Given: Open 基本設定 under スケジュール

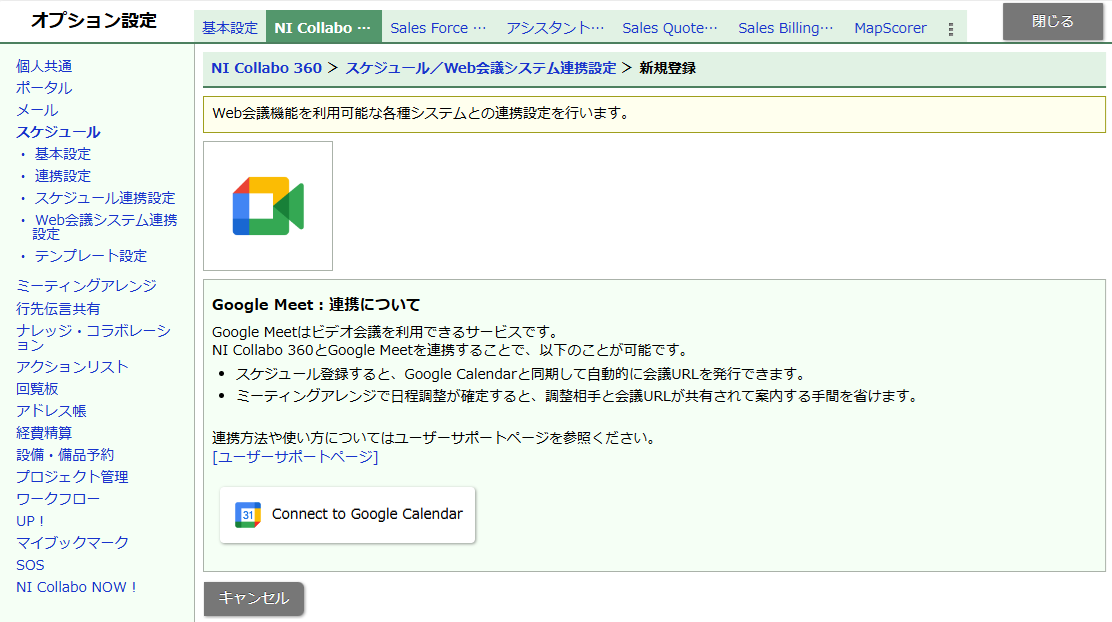Looking at the screenshot, I should click(63, 154).
